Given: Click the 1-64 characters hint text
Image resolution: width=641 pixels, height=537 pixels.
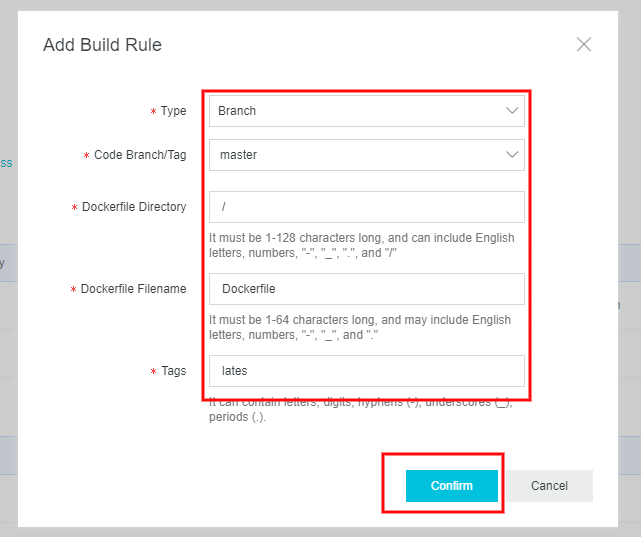Looking at the screenshot, I should pos(359,327).
